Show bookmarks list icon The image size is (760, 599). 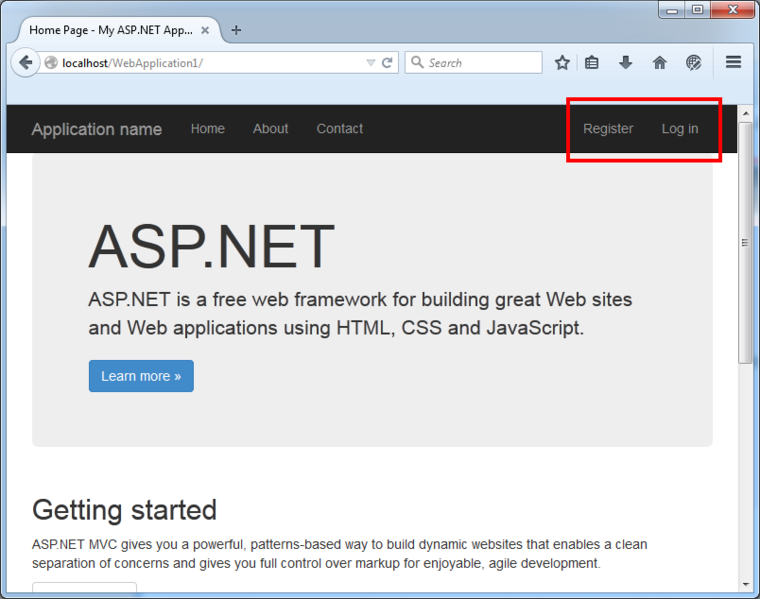[x=592, y=63]
